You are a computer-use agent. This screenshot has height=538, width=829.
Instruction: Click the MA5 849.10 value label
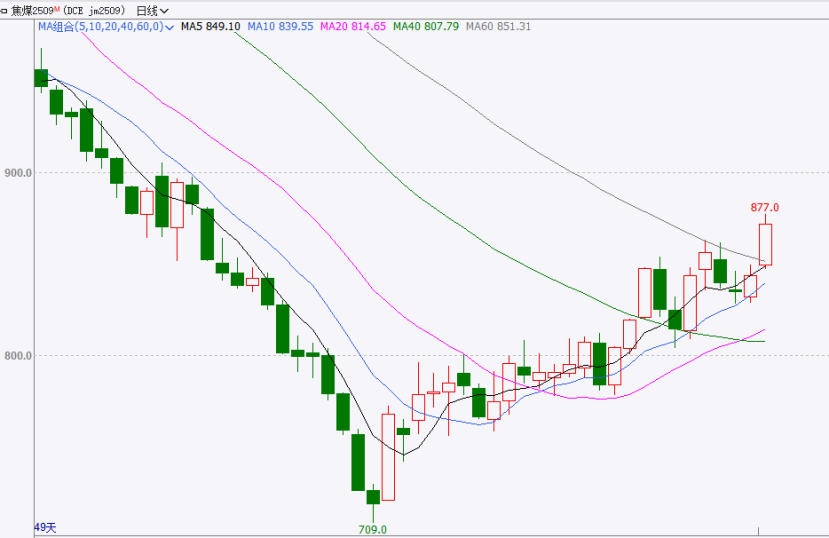click(210, 26)
